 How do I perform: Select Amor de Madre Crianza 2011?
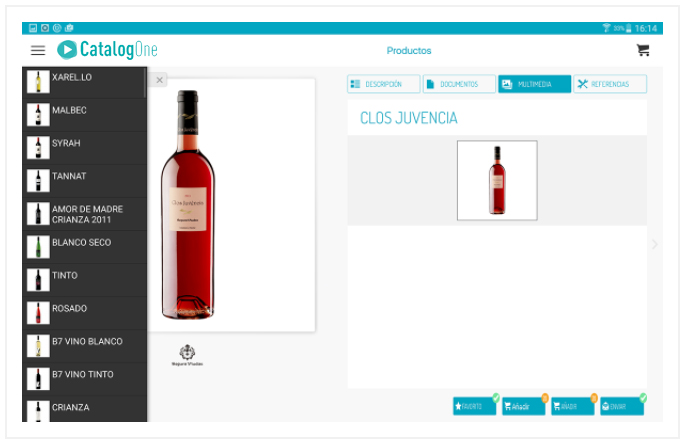tap(84, 214)
